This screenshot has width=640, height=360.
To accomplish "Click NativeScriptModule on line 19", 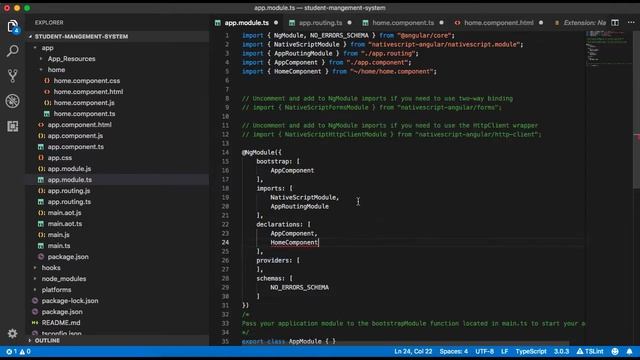I will click(x=303, y=198).
